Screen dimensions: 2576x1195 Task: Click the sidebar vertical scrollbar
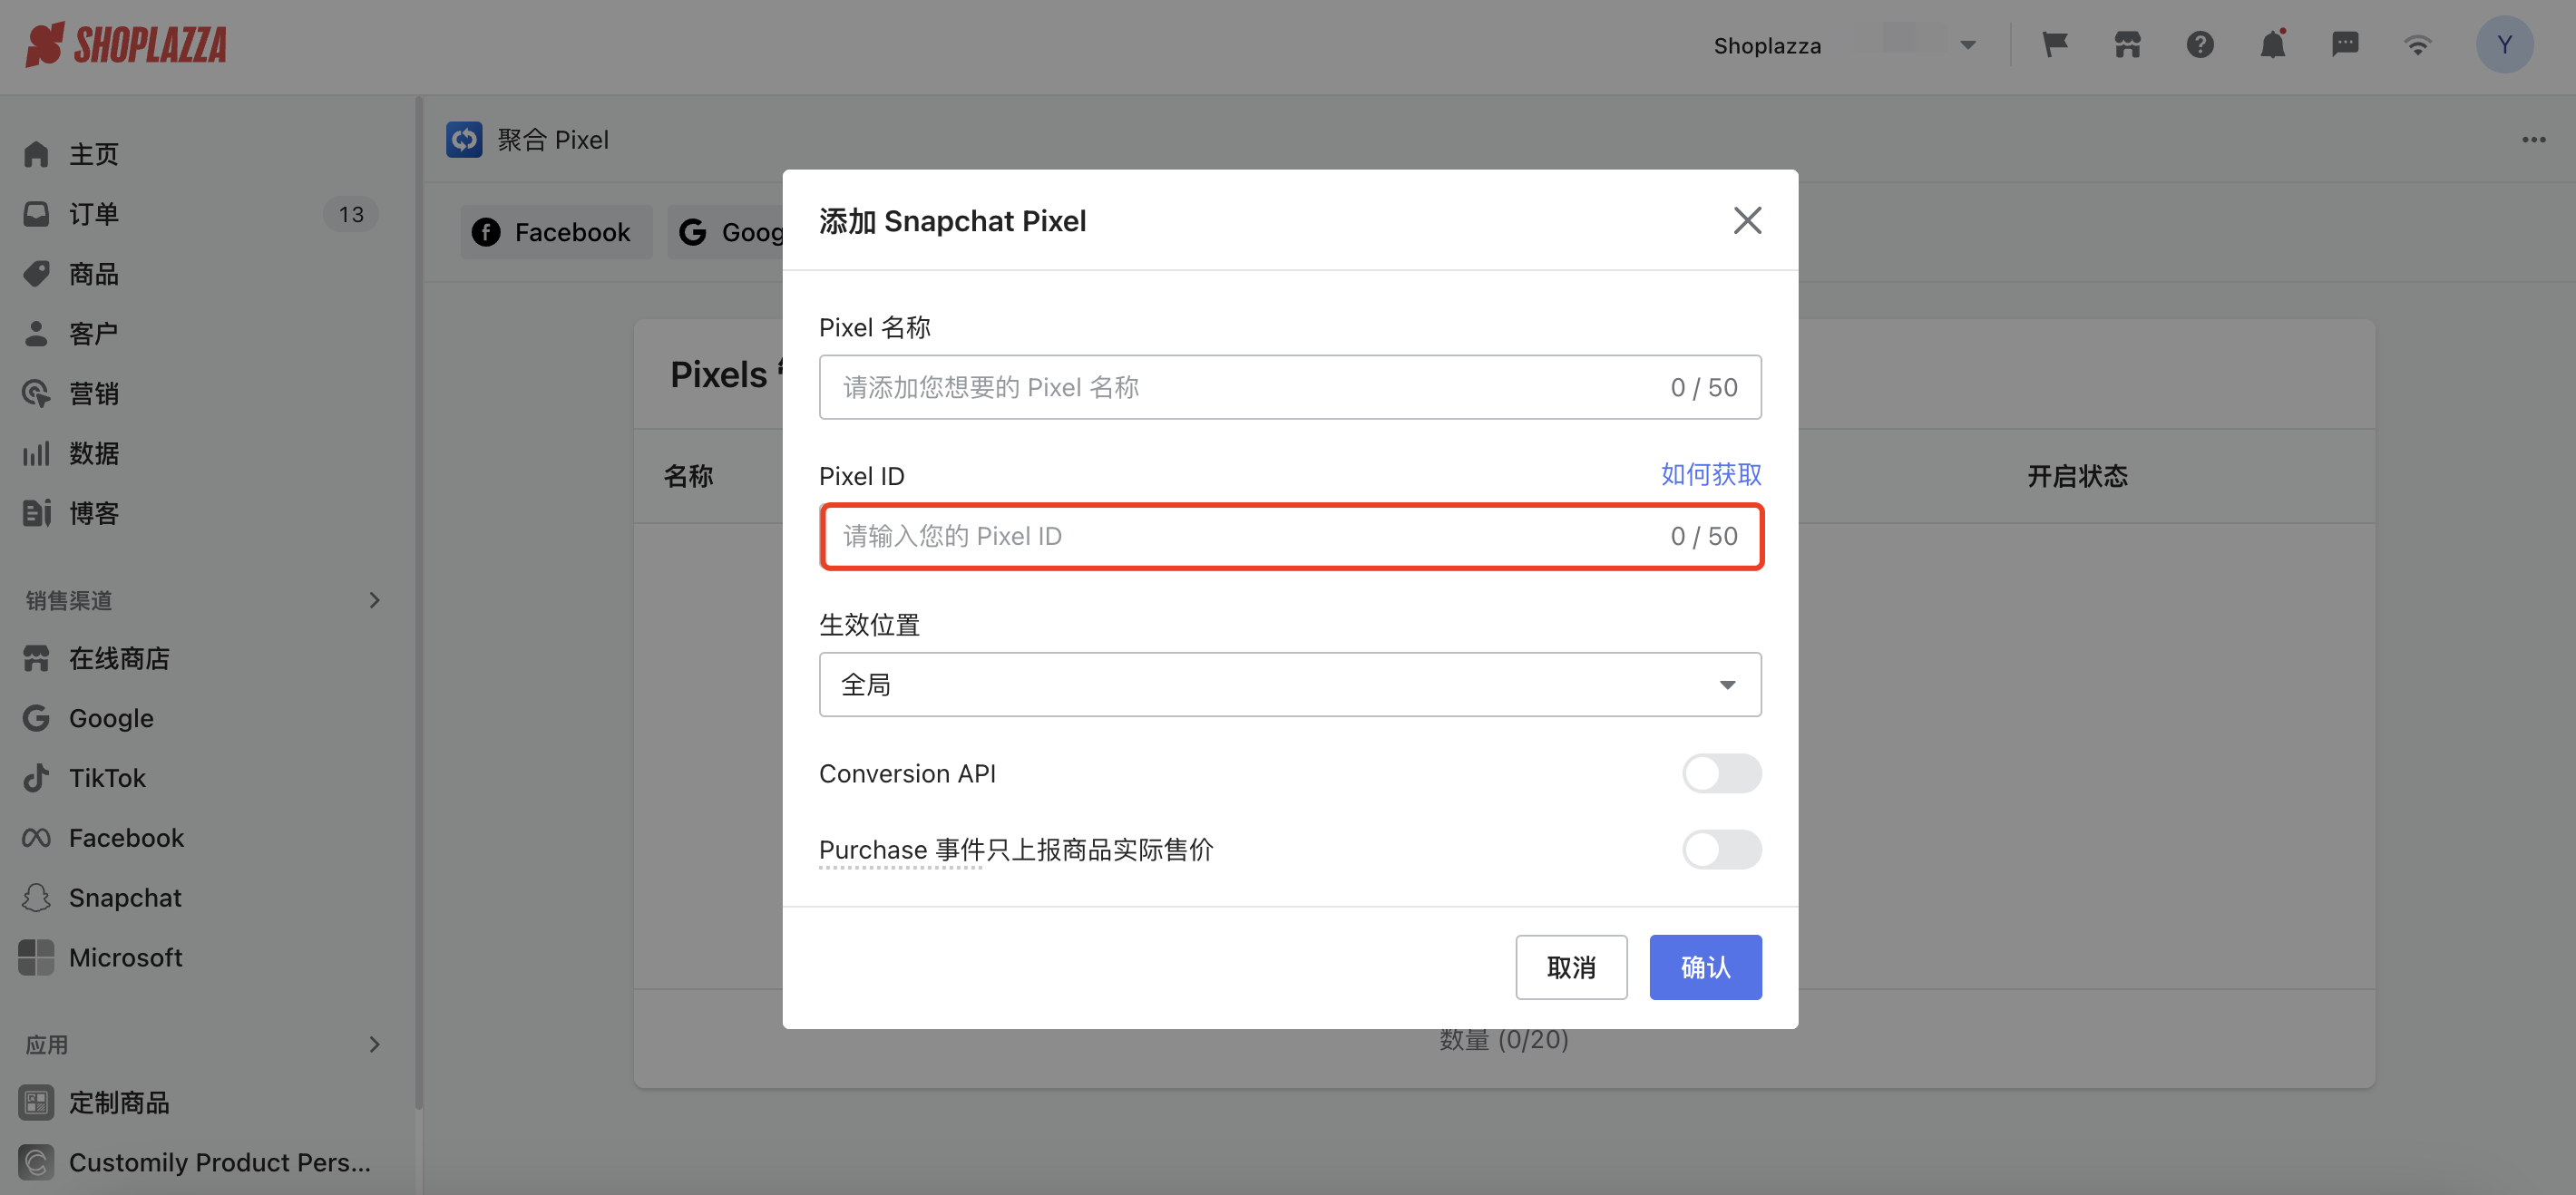coord(419,604)
